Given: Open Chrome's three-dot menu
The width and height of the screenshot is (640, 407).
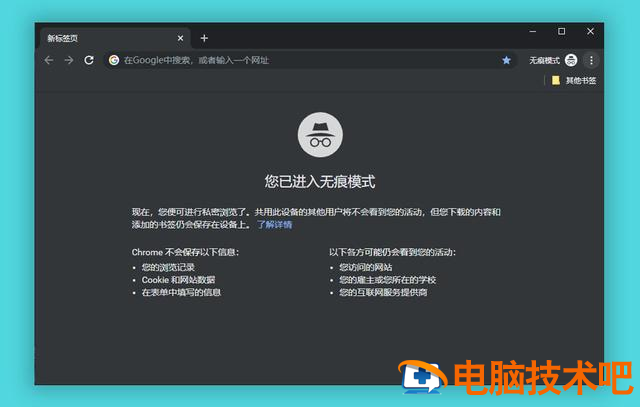Looking at the screenshot, I should coord(591,60).
